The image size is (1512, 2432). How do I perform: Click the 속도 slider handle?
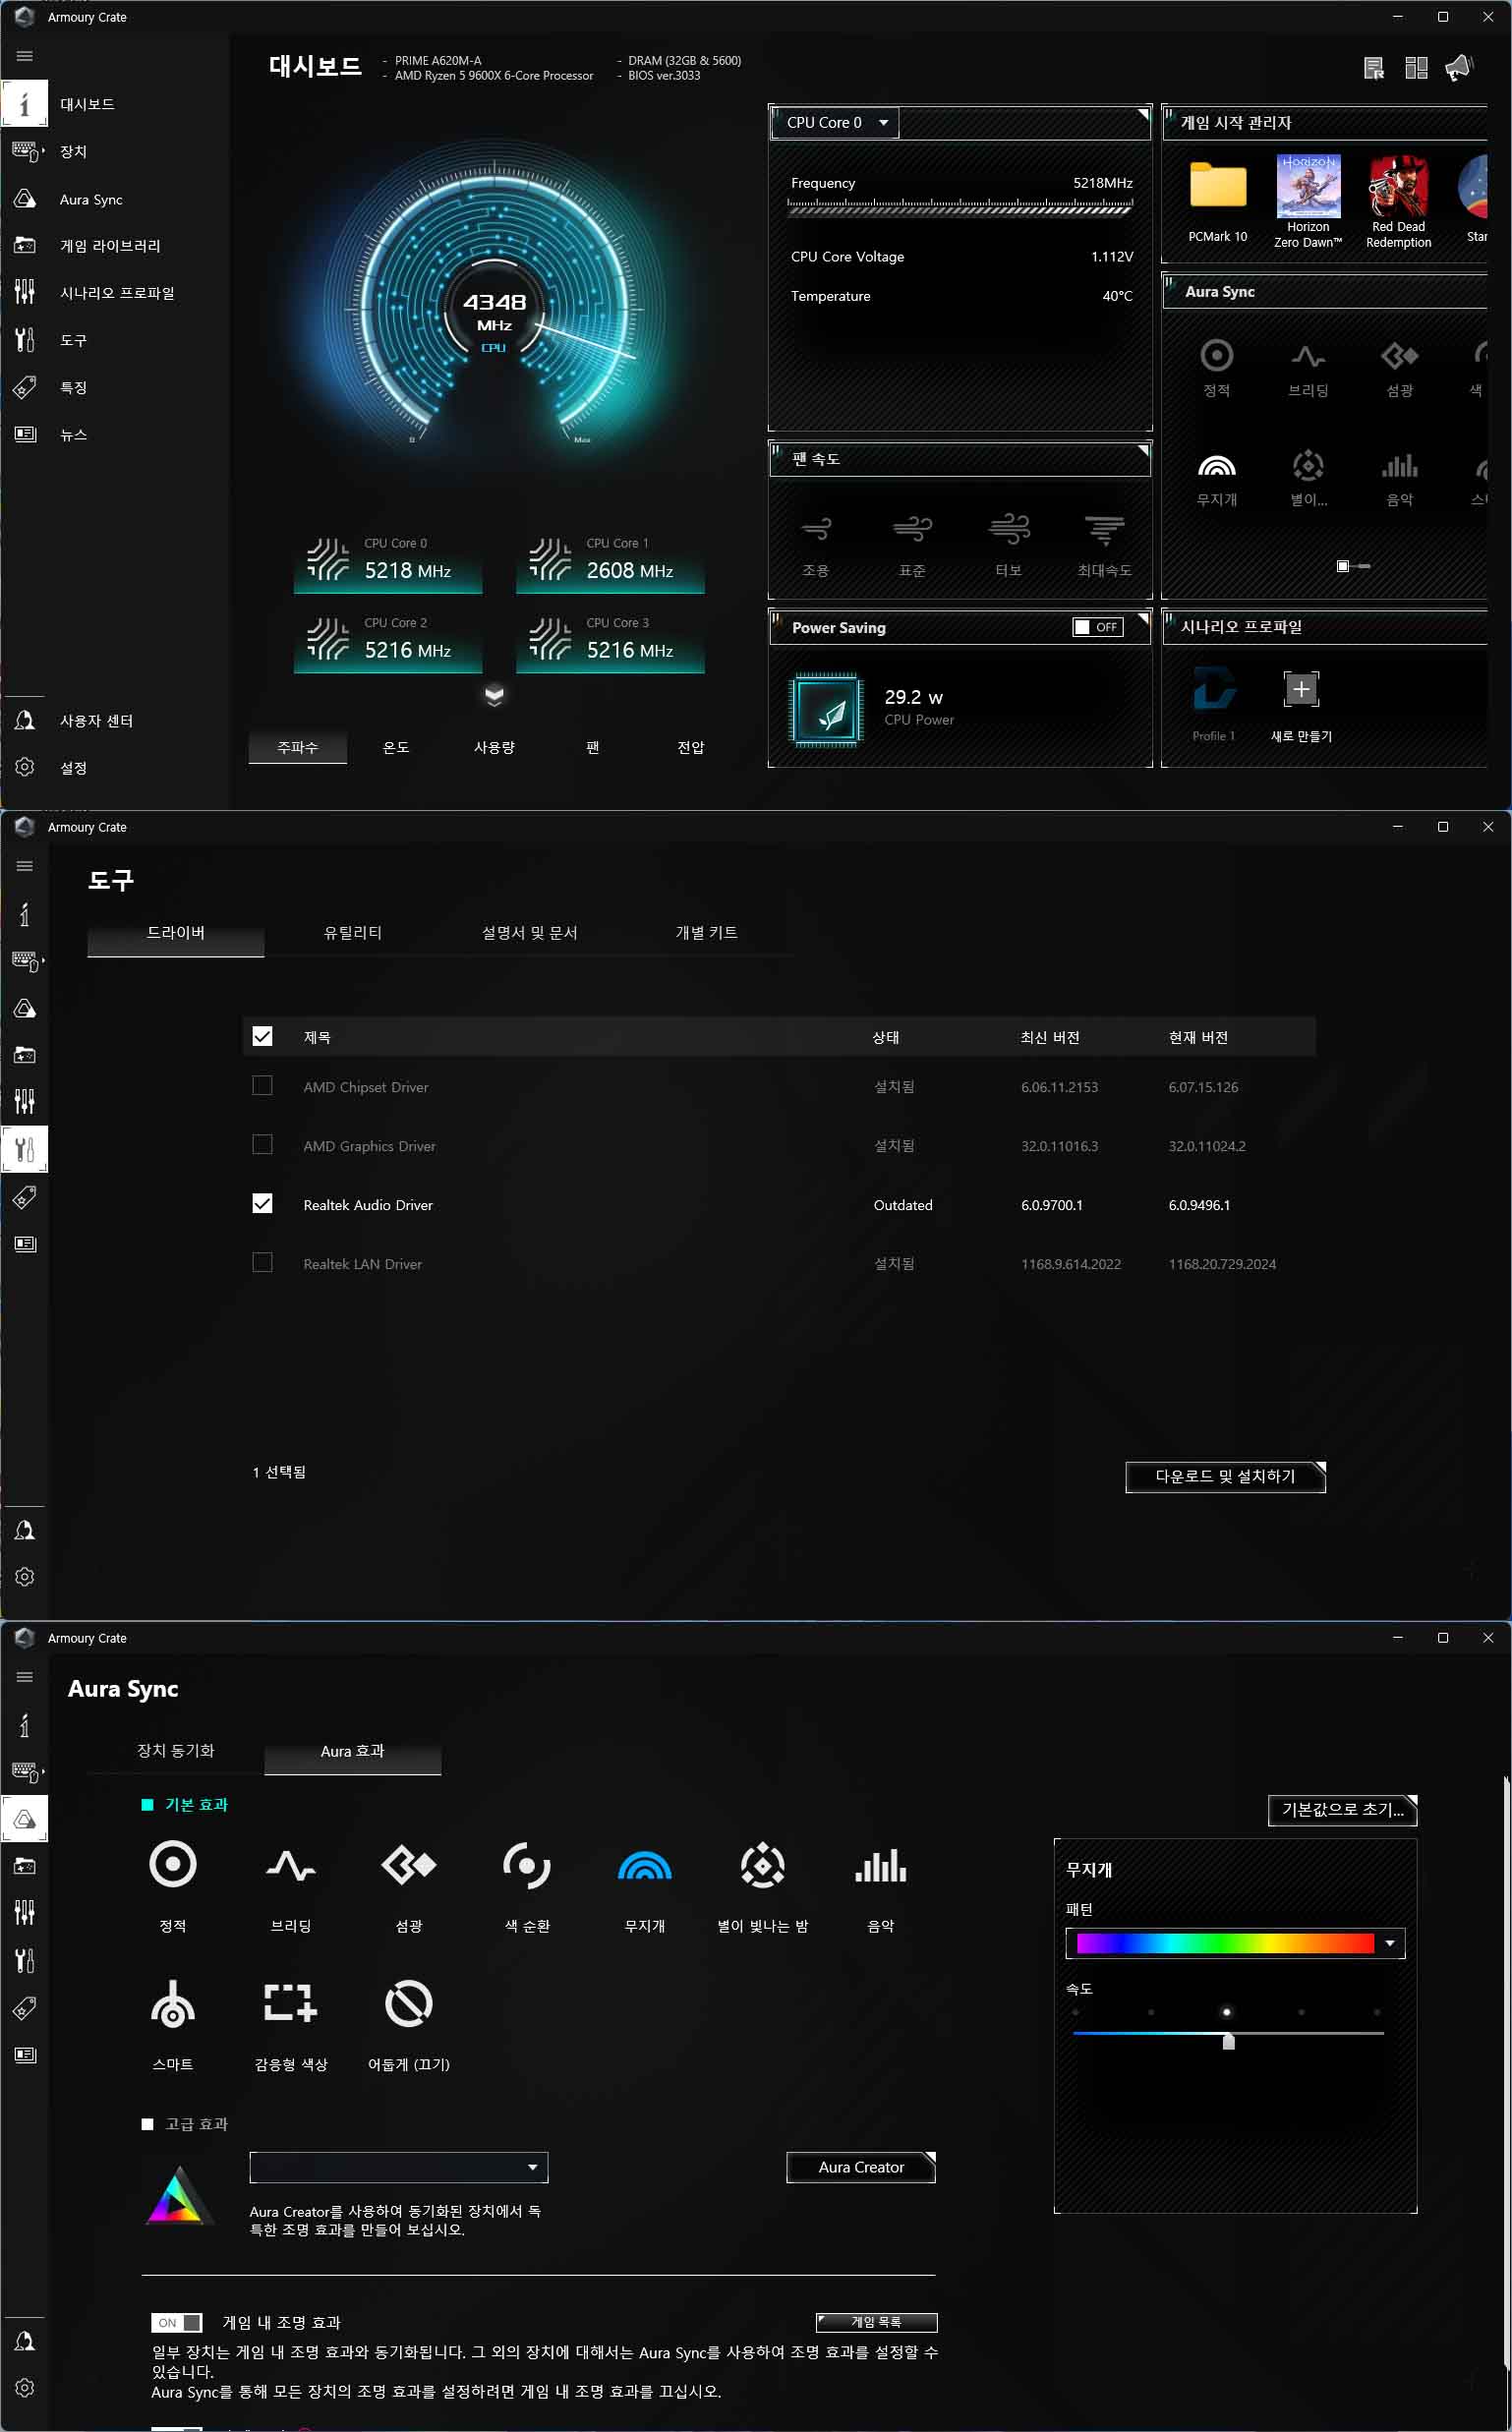1228,2042
